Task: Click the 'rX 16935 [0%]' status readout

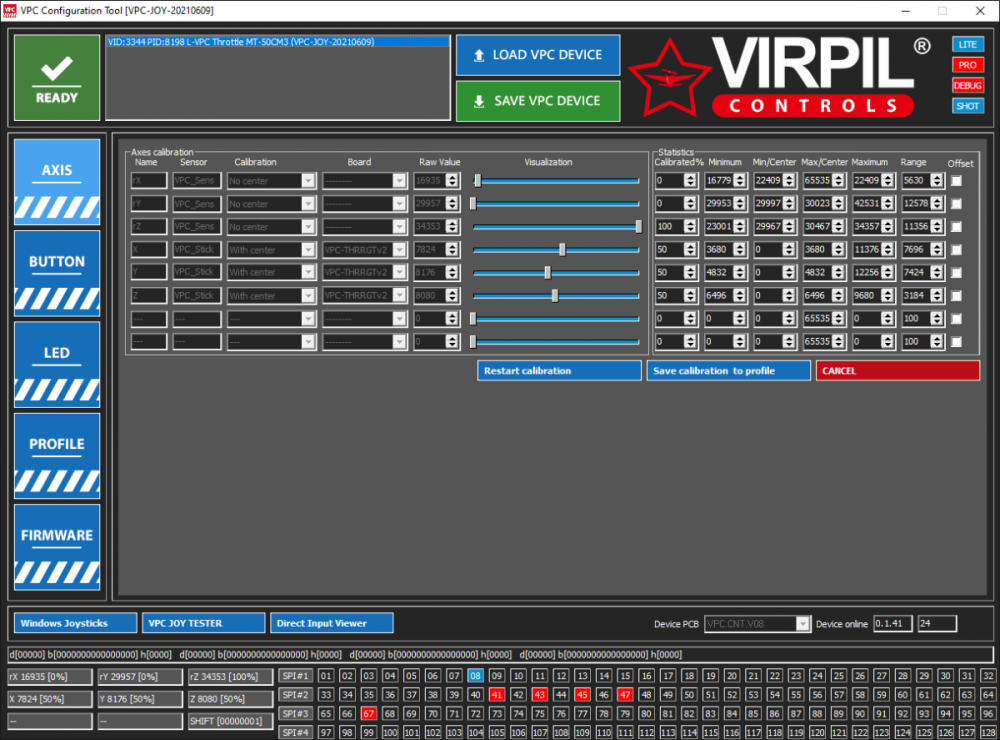Action: (50, 676)
